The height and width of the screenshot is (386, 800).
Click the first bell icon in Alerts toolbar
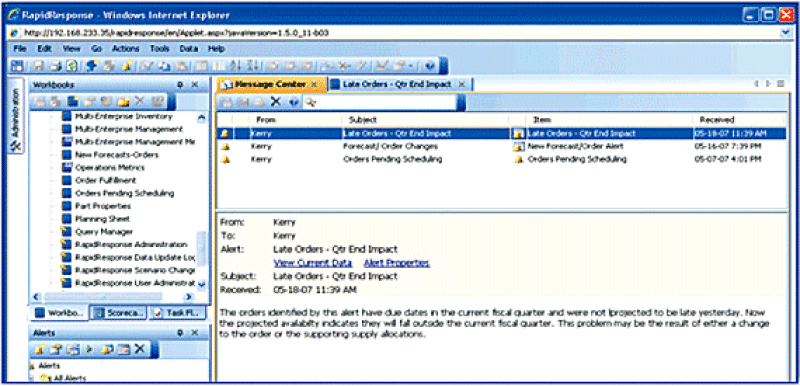tap(40, 350)
